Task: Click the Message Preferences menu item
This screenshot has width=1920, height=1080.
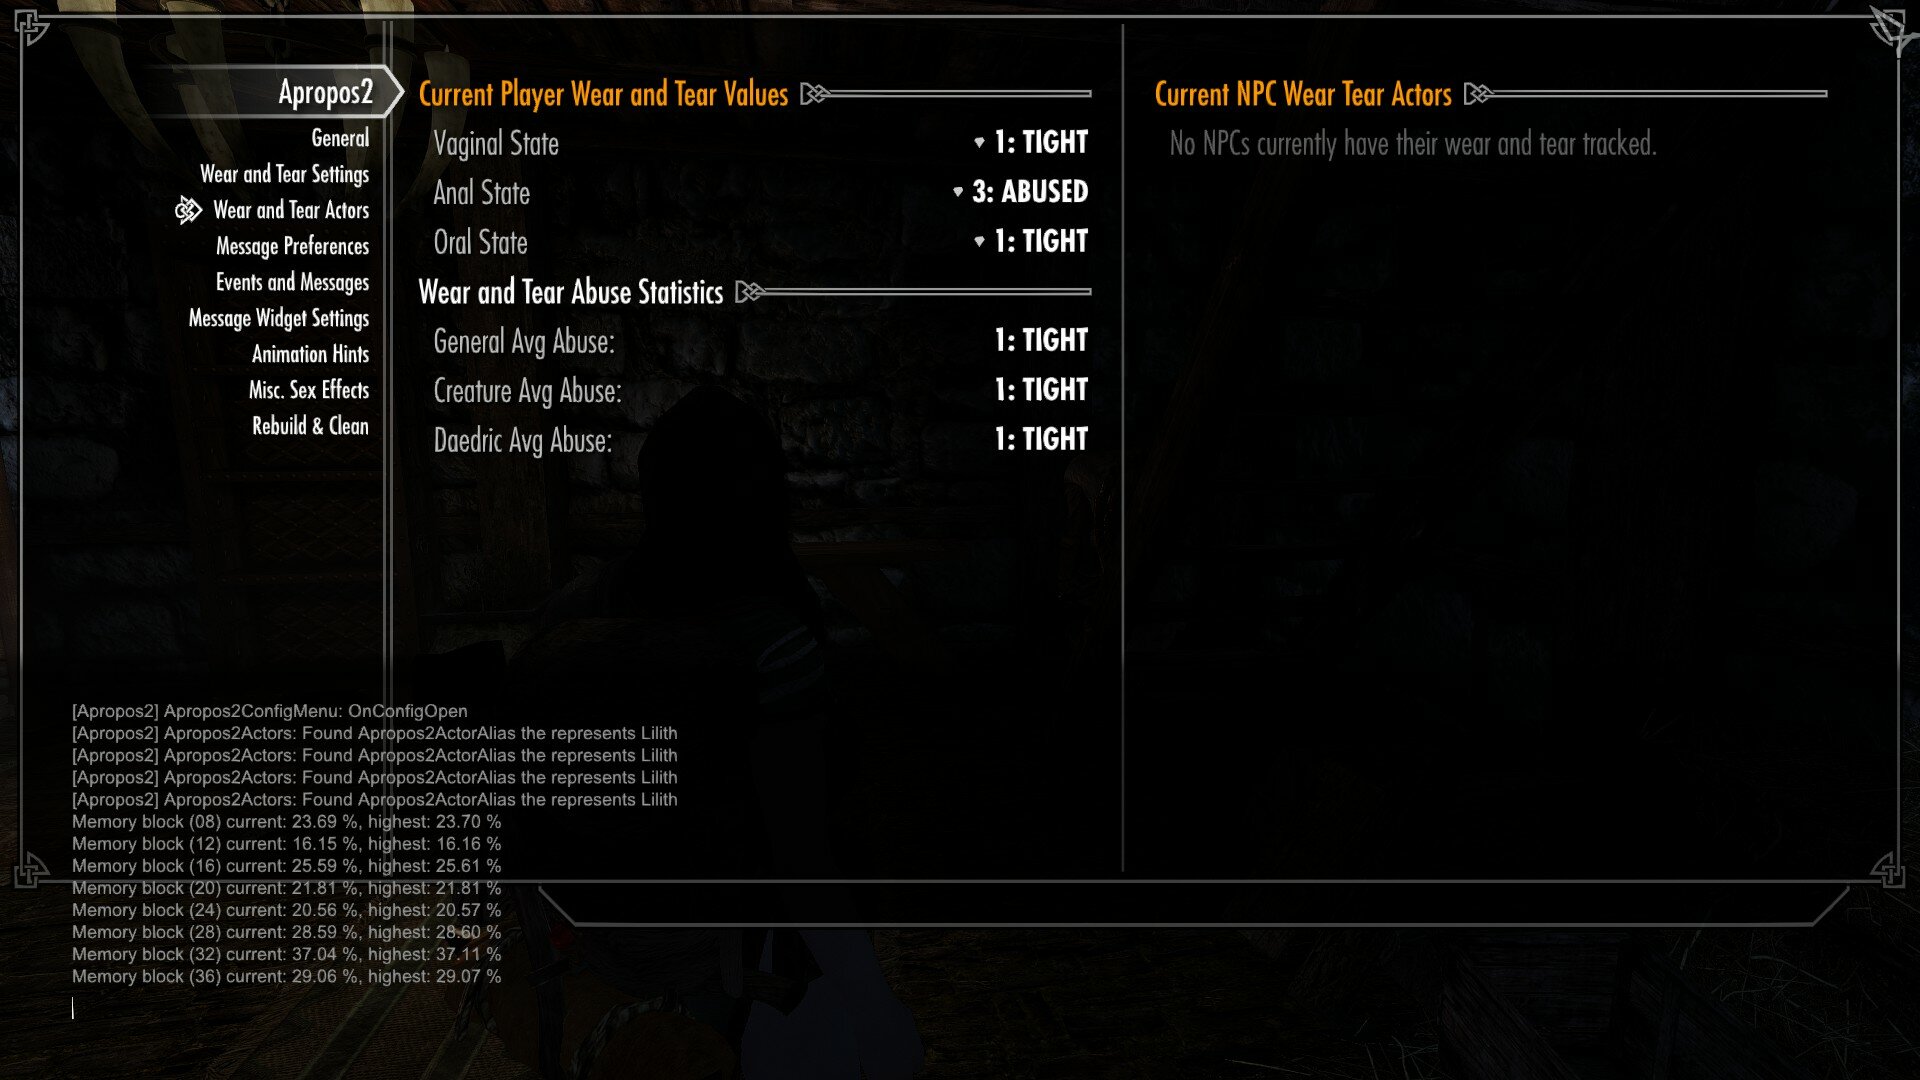Action: 291,245
